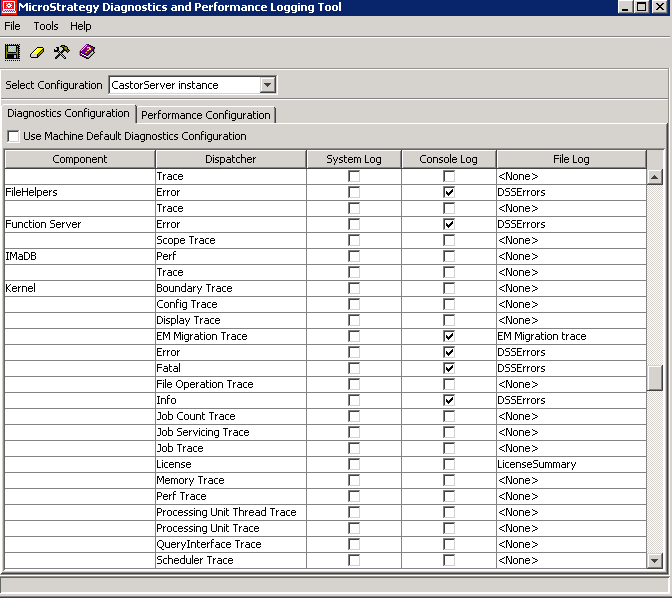
Task: Click the Dispatcher column header
Action: click(x=231, y=159)
